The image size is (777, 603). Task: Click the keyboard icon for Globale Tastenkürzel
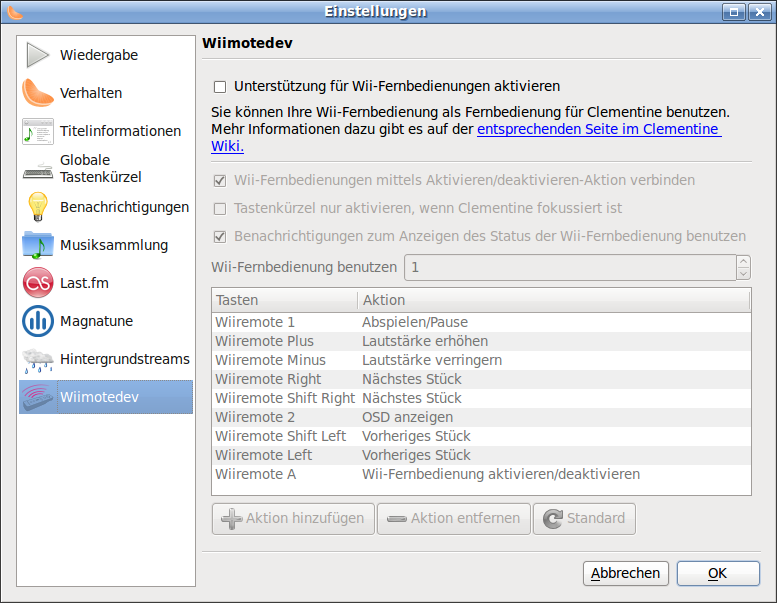tap(38, 169)
